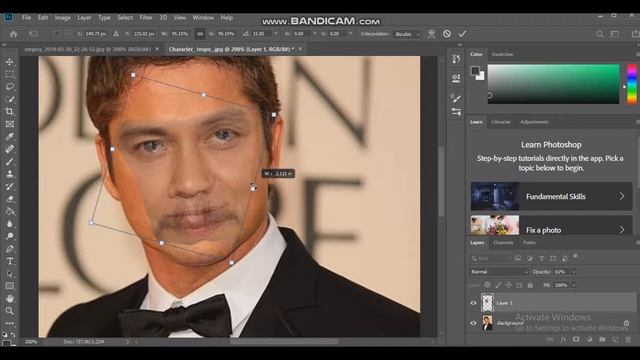640x360 pixels.
Task: Select the Crop tool
Action: coord(9,112)
